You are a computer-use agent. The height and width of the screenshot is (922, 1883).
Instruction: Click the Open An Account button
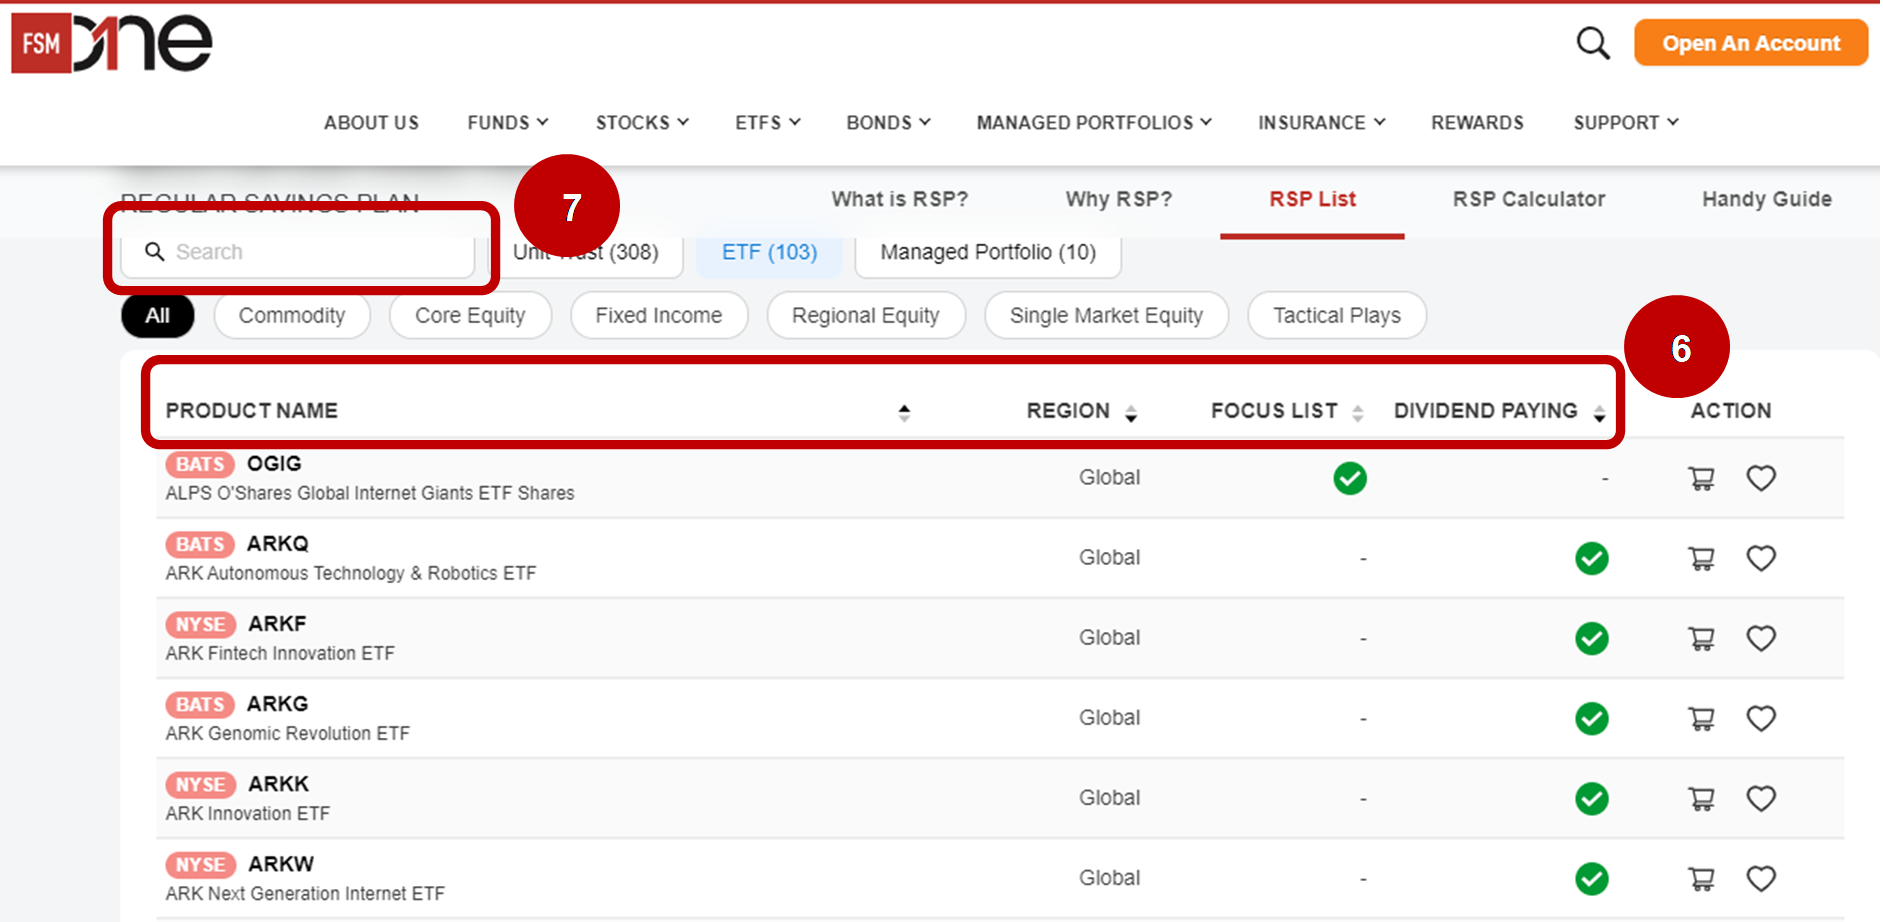coord(1750,43)
